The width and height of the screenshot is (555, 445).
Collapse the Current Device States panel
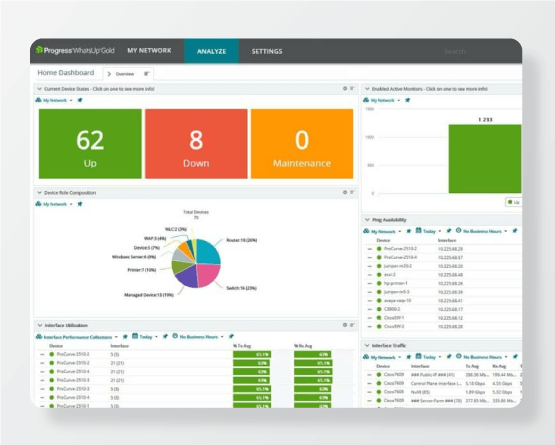39,89
